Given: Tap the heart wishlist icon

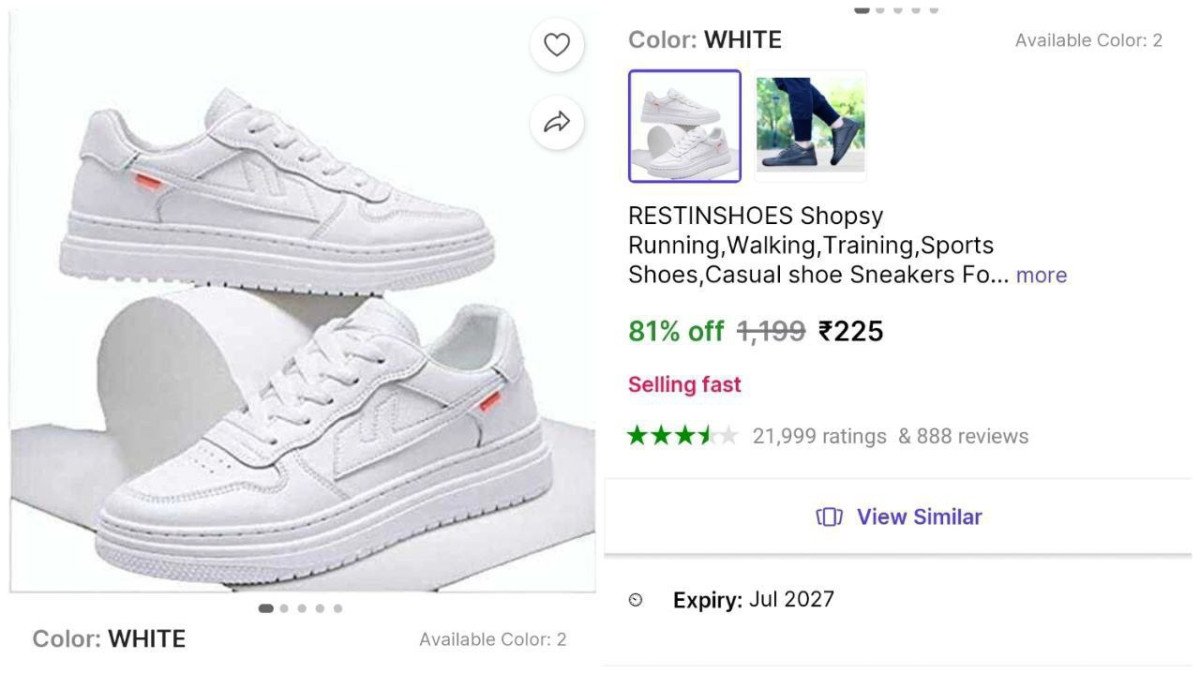Looking at the screenshot, I should (x=556, y=45).
